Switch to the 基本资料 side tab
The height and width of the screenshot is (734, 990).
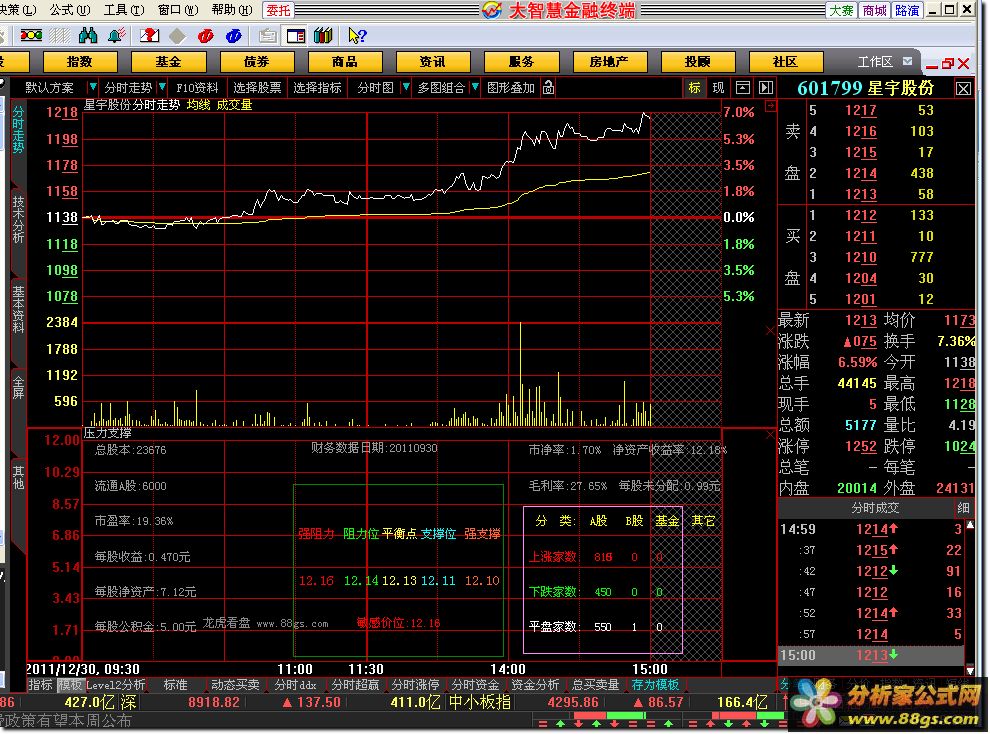click(x=18, y=309)
